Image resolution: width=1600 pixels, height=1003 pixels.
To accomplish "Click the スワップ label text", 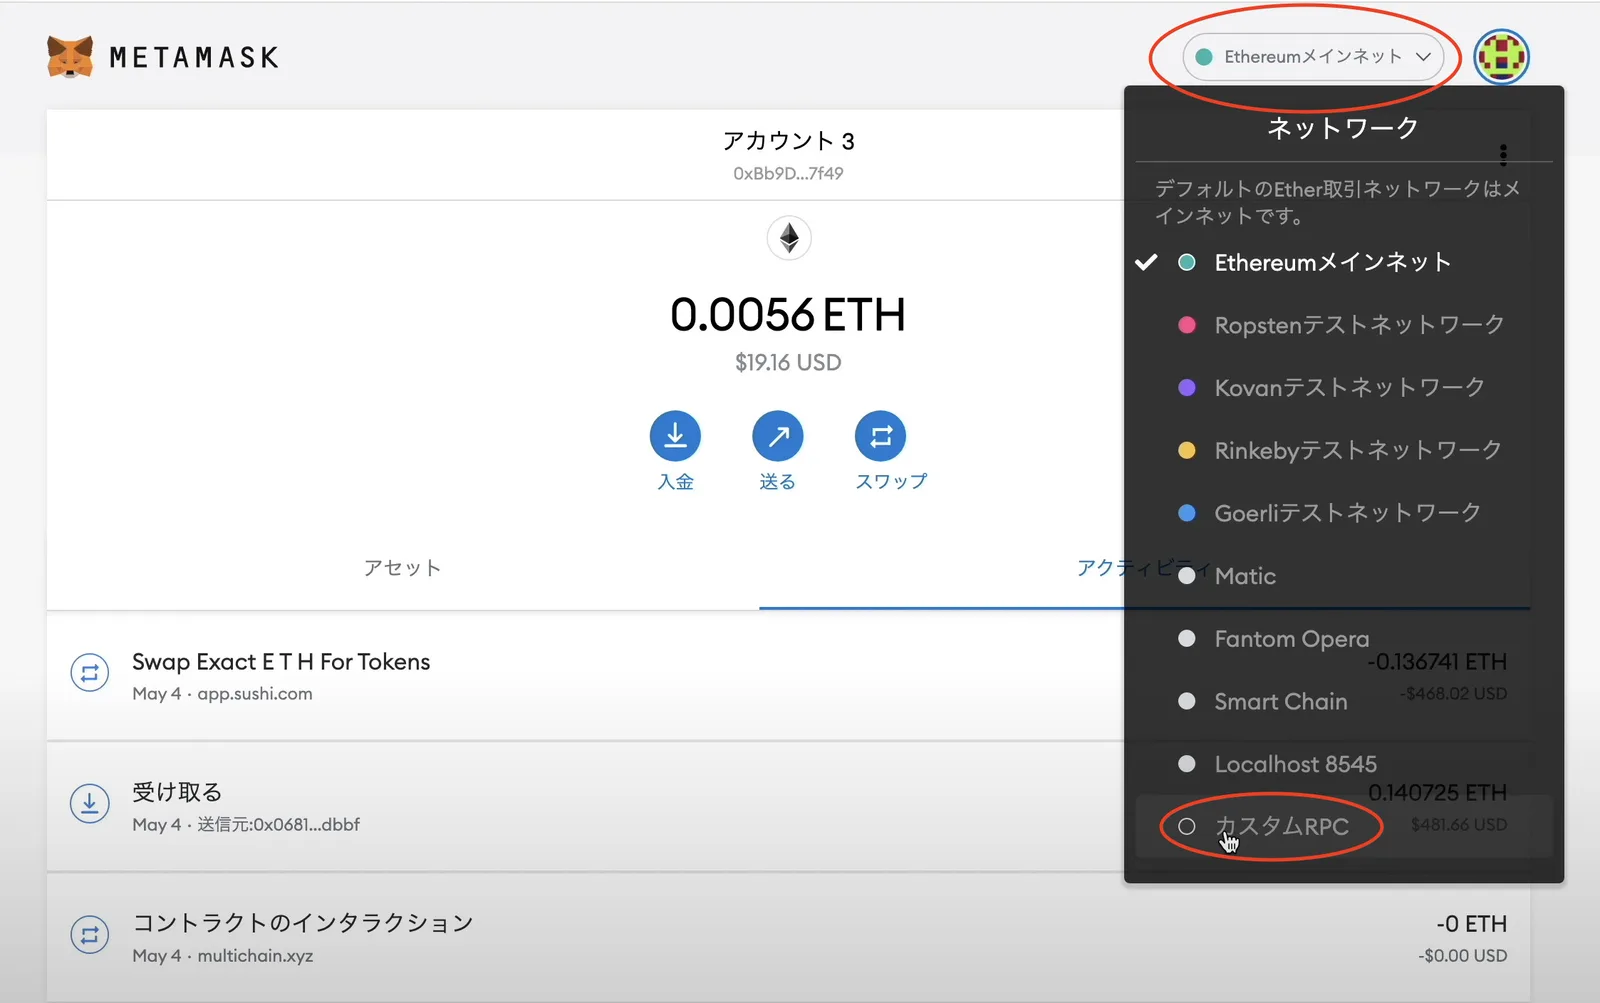I will click(891, 482).
